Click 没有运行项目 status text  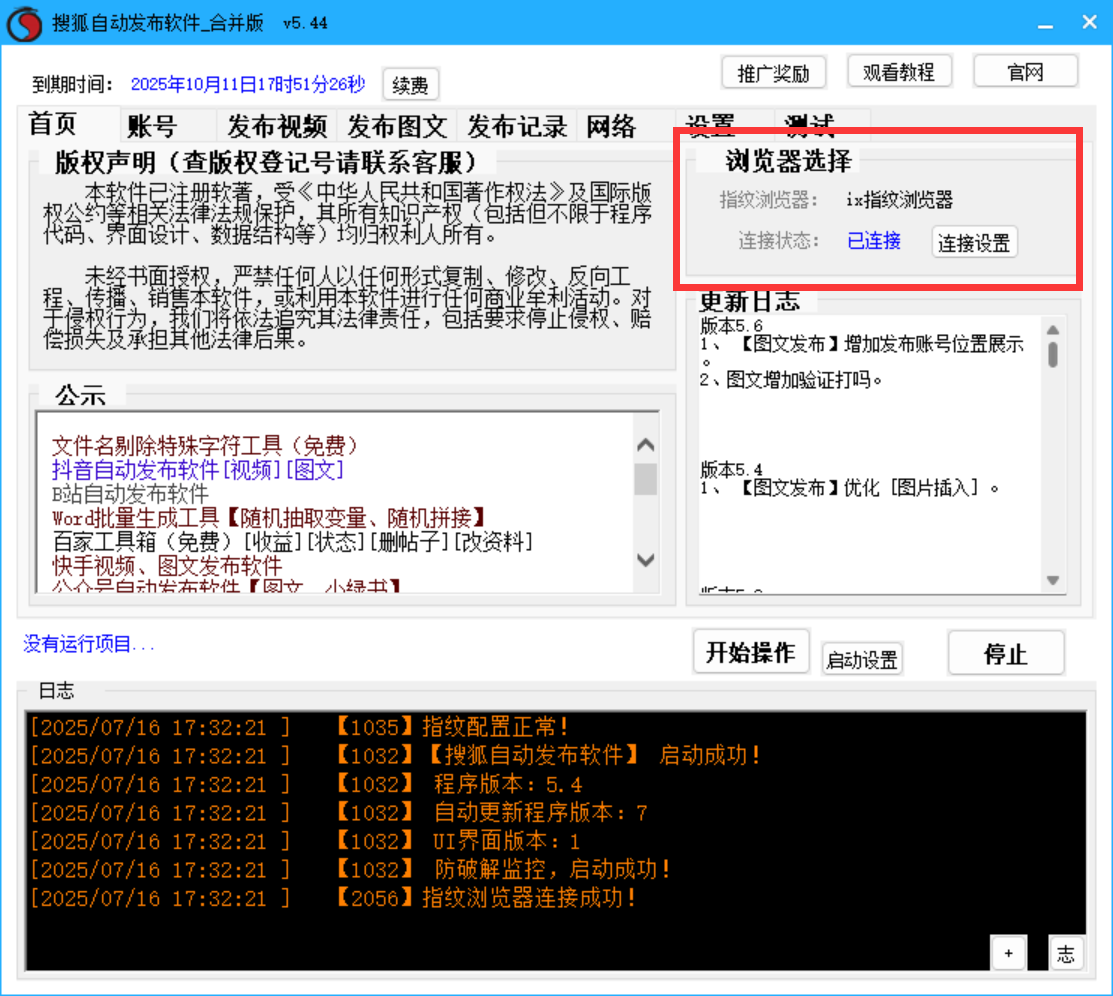tap(89, 645)
